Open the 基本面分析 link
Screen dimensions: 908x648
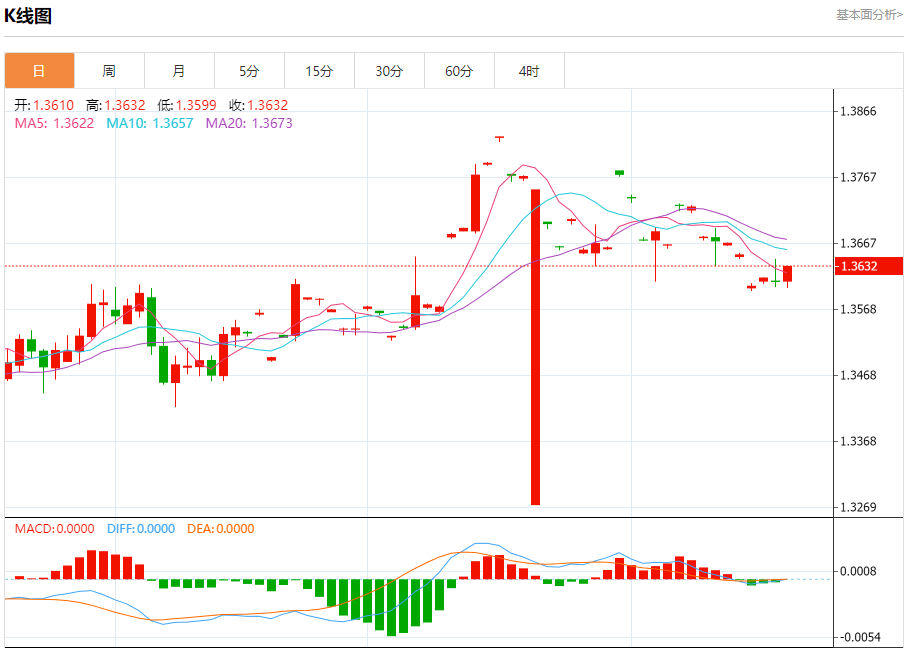pos(869,15)
